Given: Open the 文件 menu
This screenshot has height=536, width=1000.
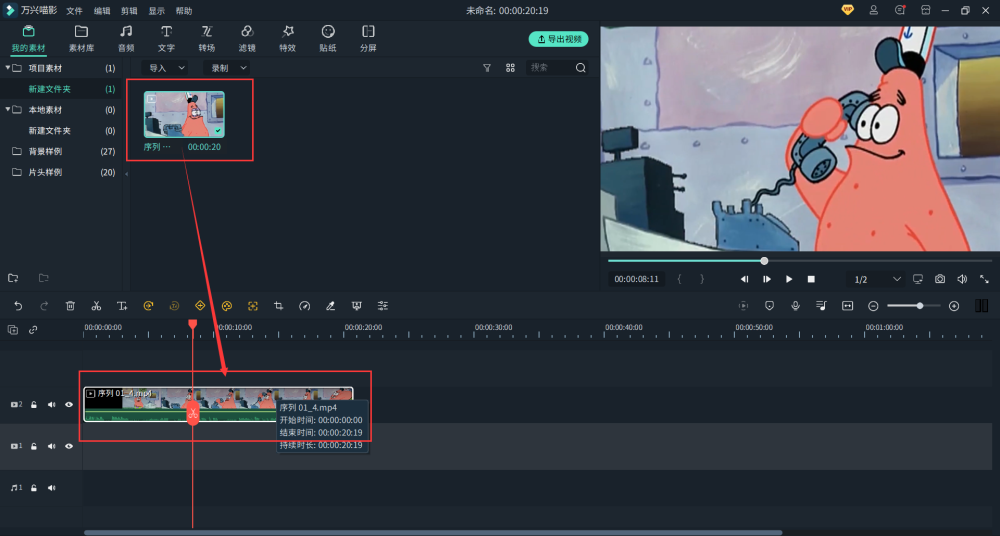Looking at the screenshot, I should click(75, 11).
